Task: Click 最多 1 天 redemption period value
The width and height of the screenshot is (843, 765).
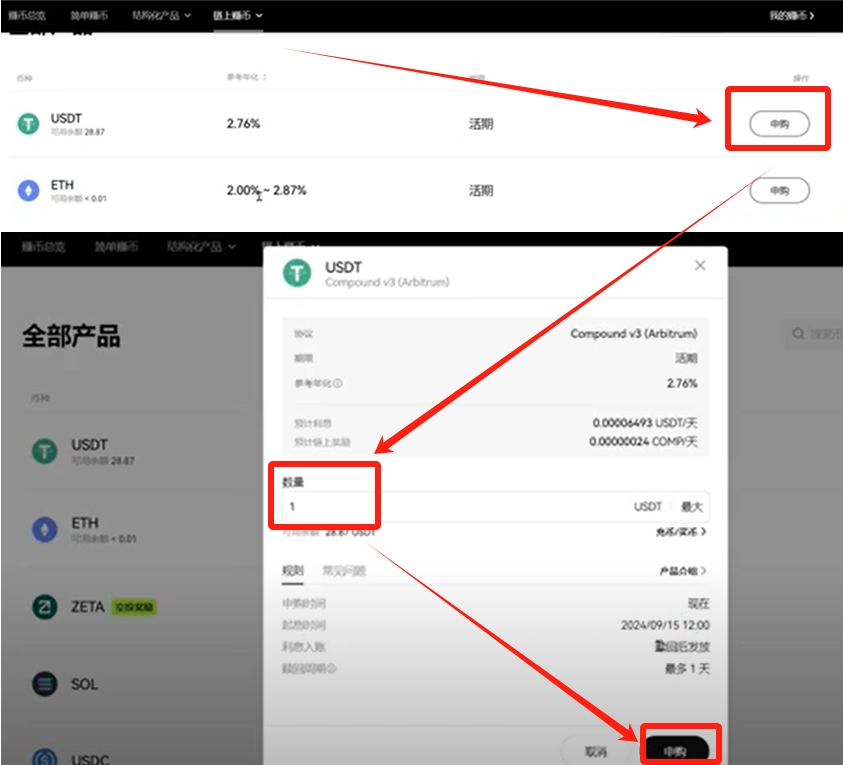Action: pyautogui.click(x=687, y=669)
